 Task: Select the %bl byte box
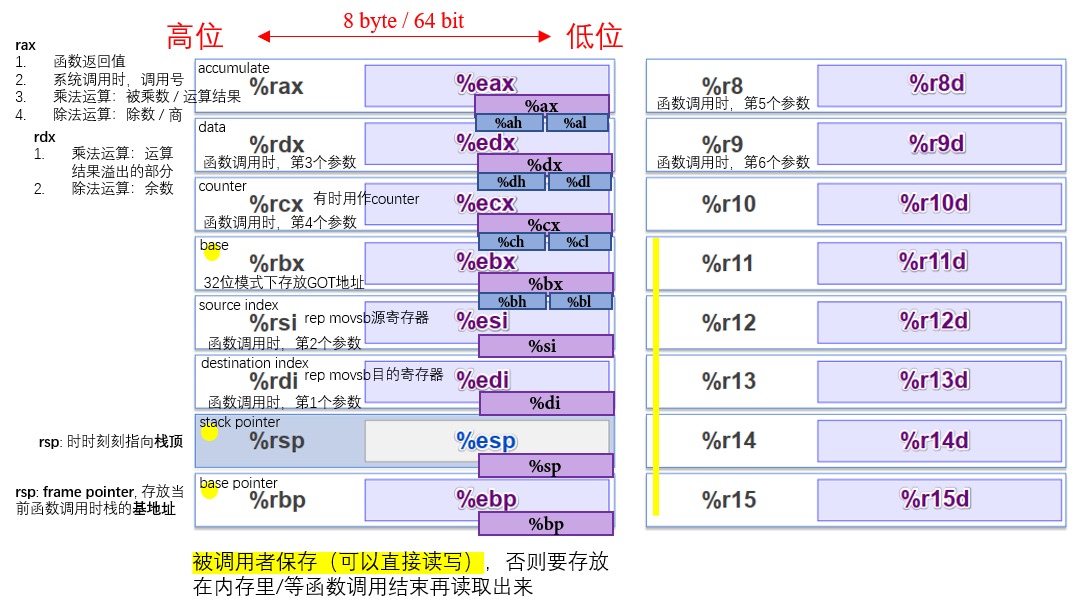580,301
